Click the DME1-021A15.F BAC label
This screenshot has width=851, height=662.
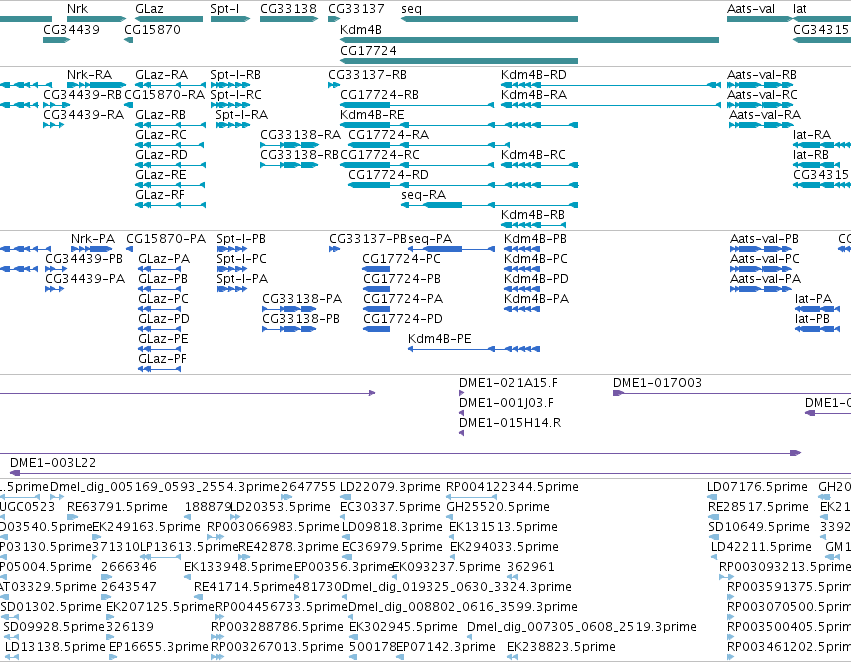pyautogui.click(x=509, y=383)
